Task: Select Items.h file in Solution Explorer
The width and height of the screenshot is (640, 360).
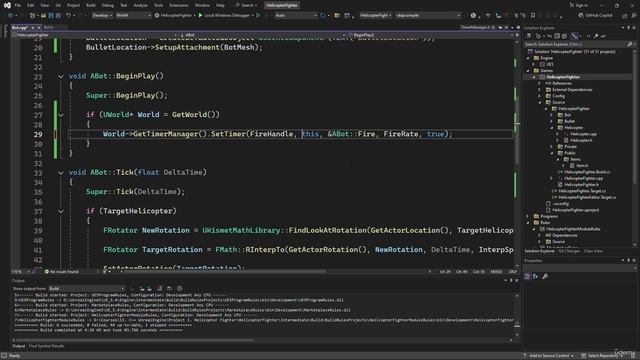Action: (x=582, y=166)
